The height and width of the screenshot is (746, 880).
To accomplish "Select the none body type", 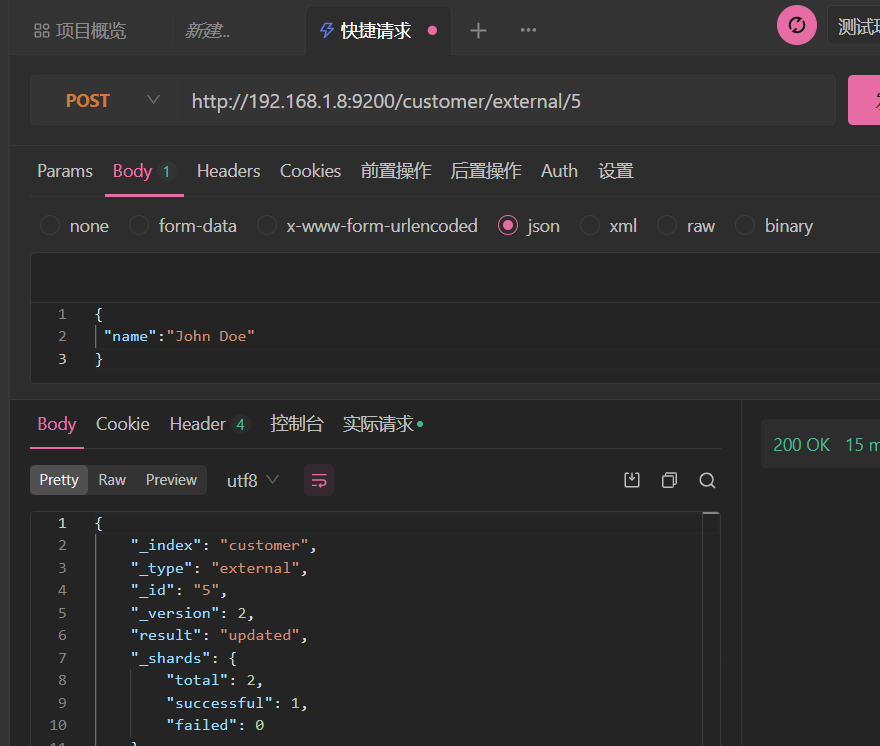I will [50, 226].
